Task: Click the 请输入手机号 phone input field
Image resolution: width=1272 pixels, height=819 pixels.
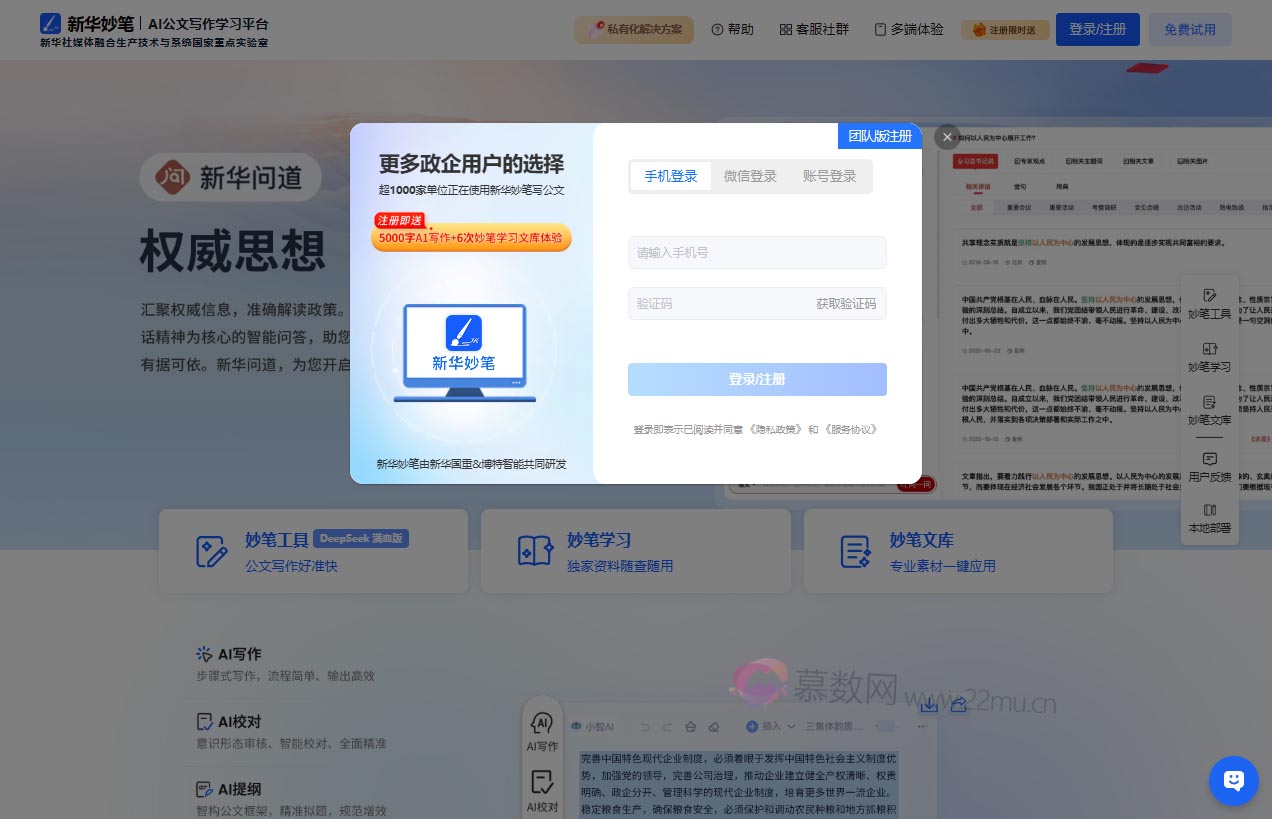Action: (x=757, y=252)
